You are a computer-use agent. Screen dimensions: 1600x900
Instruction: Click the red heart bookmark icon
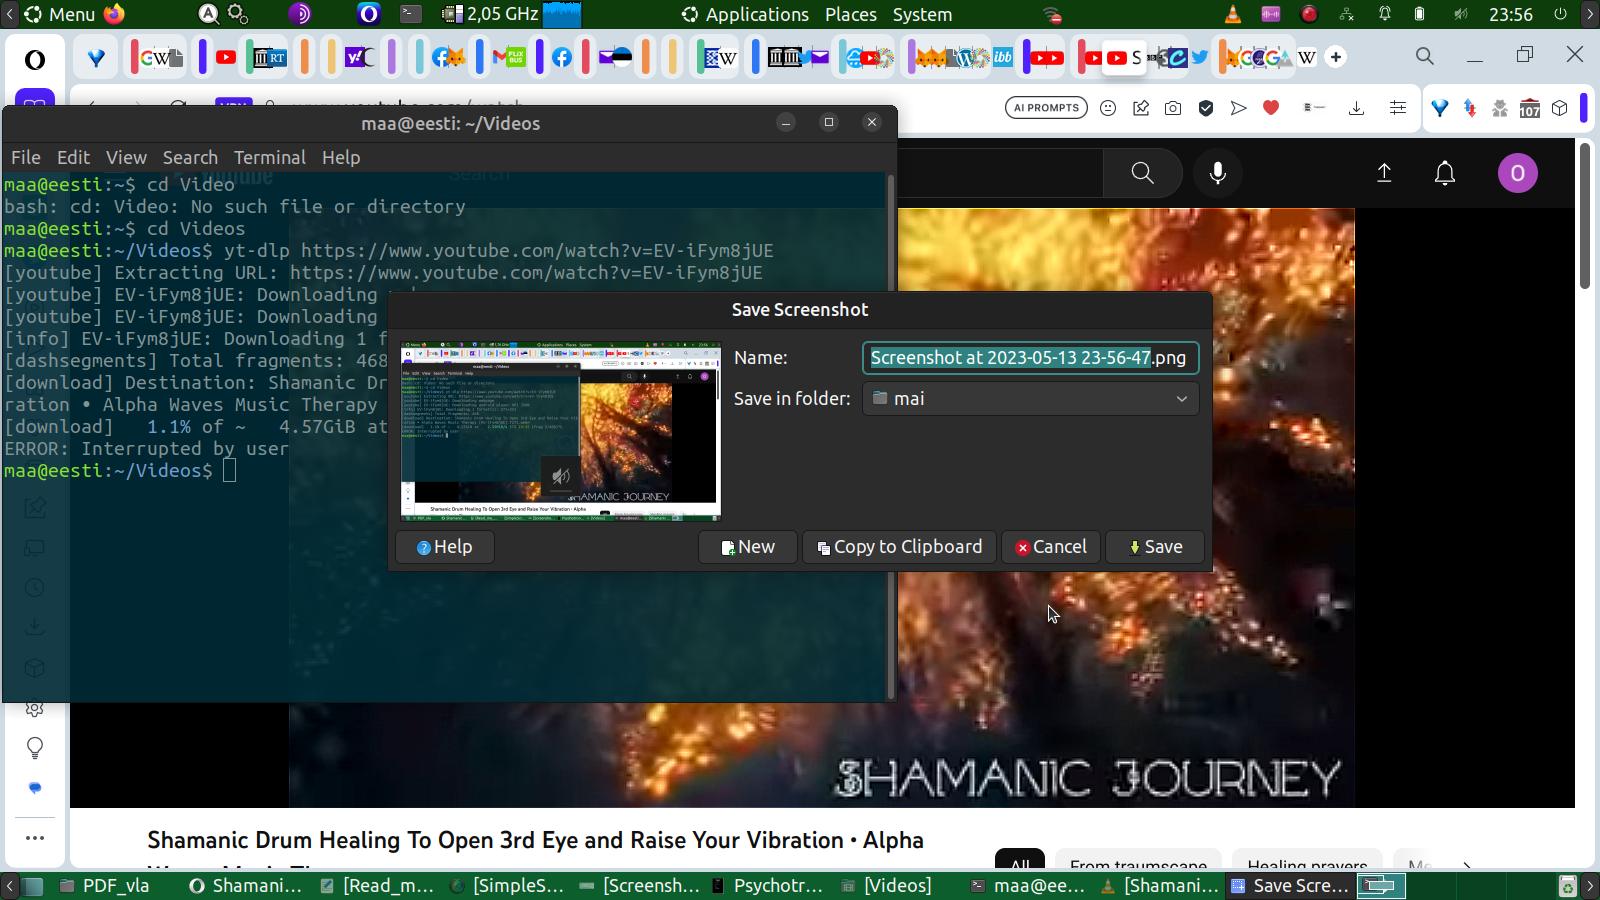pyautogui.click(x=1271, y=107)
